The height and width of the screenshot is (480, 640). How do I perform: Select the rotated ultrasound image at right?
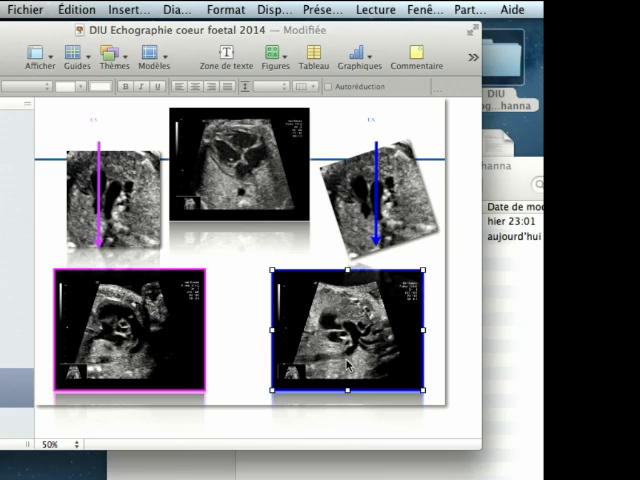click(379, 200)
